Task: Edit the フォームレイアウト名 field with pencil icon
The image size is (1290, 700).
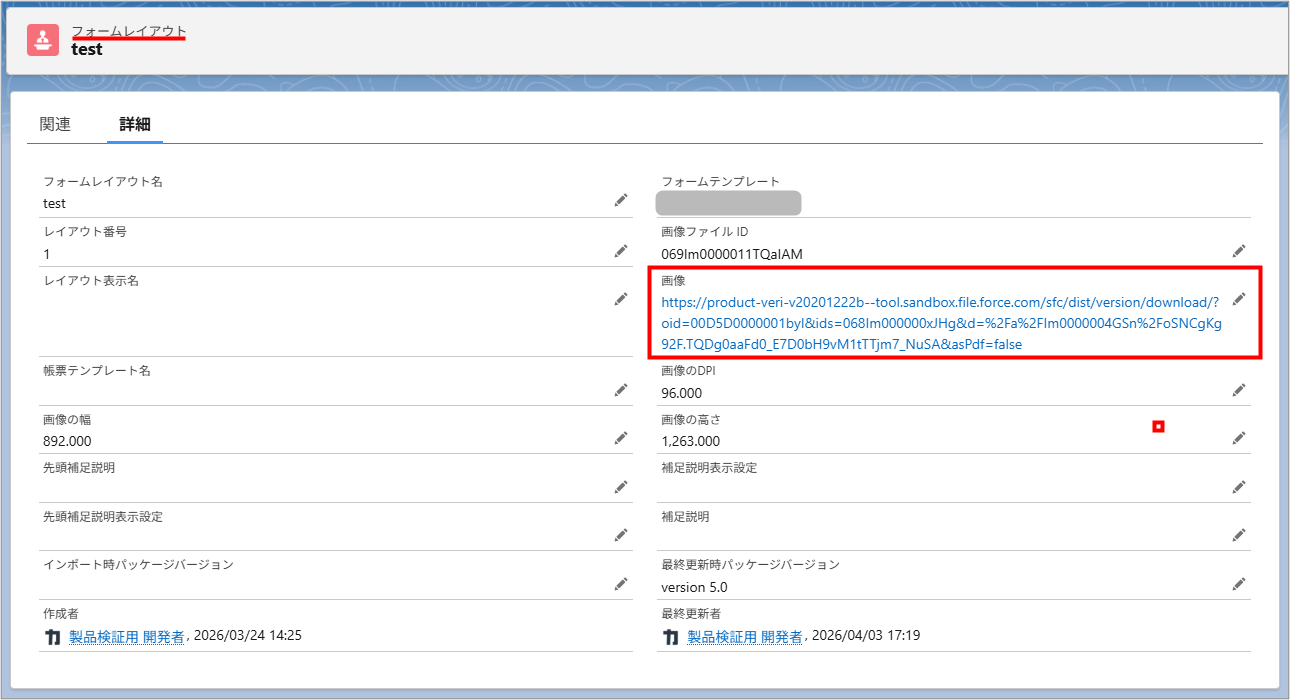Action: click(621, 201)
